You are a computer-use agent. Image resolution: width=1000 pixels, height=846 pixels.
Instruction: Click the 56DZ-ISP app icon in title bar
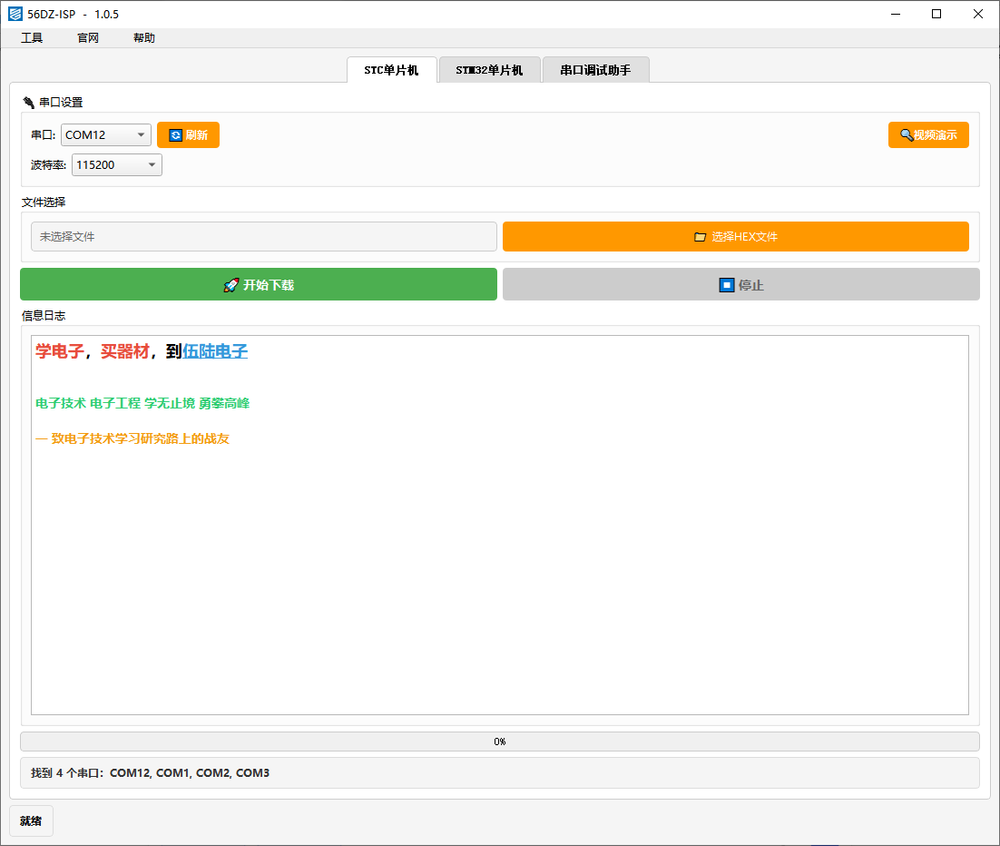pyautogui.click(x=15, y=14)
